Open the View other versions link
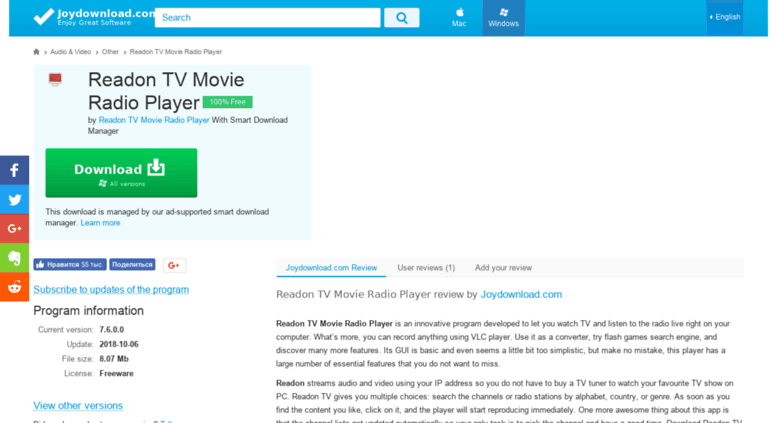This screenshot has height=423, width=777. click(78, 405)
